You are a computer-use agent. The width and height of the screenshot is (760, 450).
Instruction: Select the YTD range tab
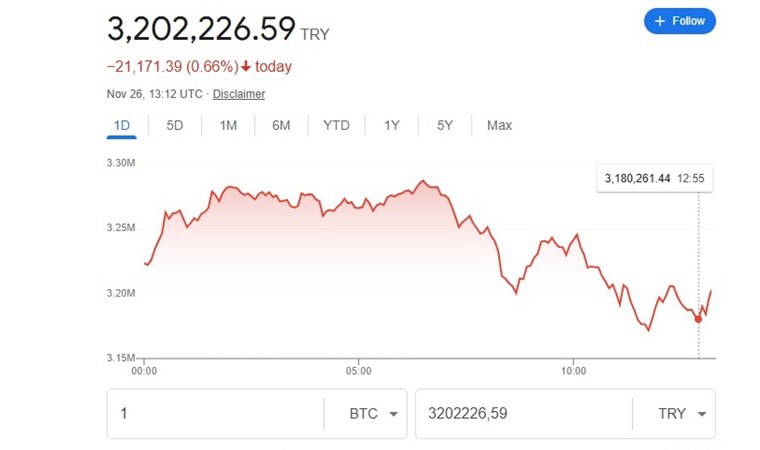tap(336, 125)
